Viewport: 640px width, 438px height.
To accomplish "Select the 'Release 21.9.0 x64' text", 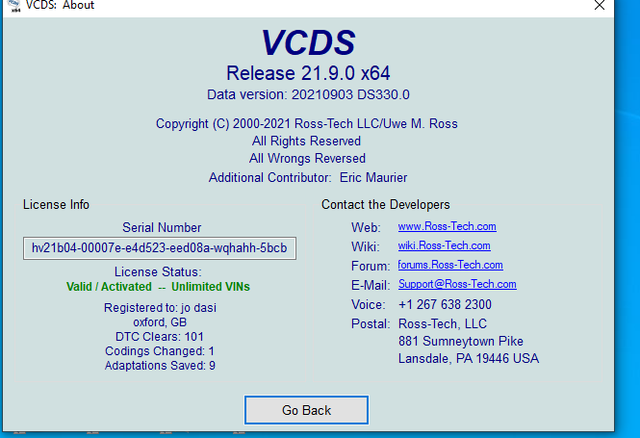I will click(x=308, y=73).
